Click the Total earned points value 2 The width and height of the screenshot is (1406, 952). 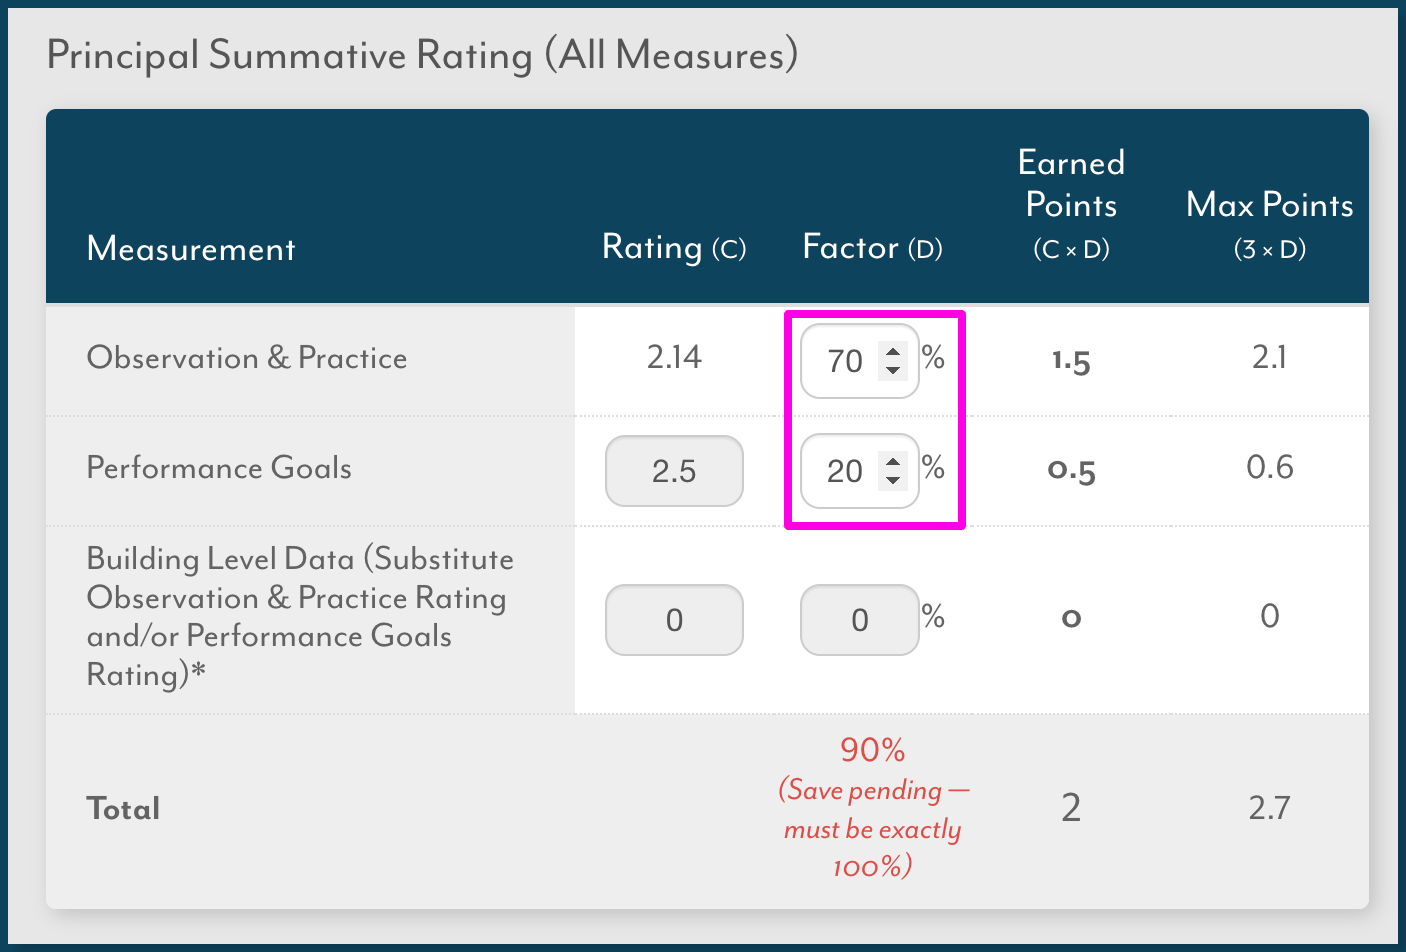point(1071,808)
